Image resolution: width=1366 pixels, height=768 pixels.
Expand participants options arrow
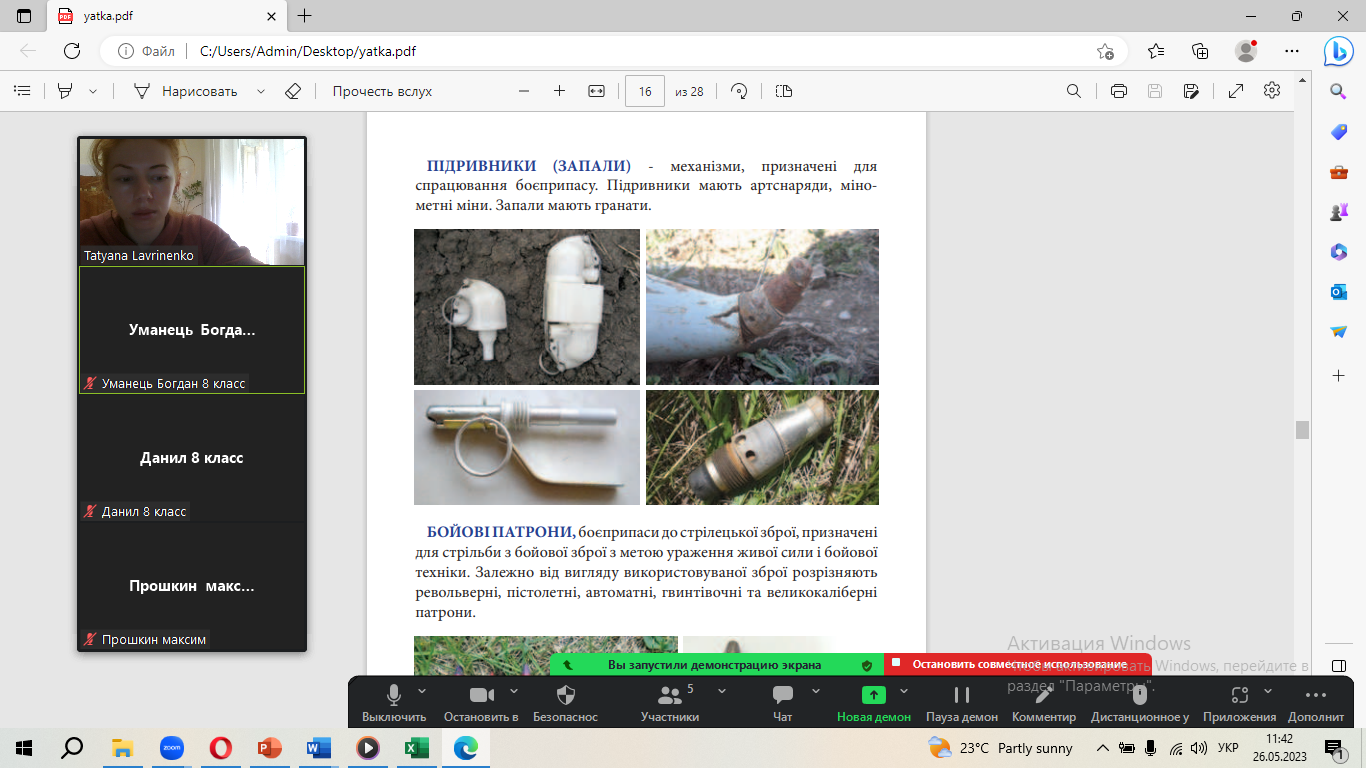(722, 690)
